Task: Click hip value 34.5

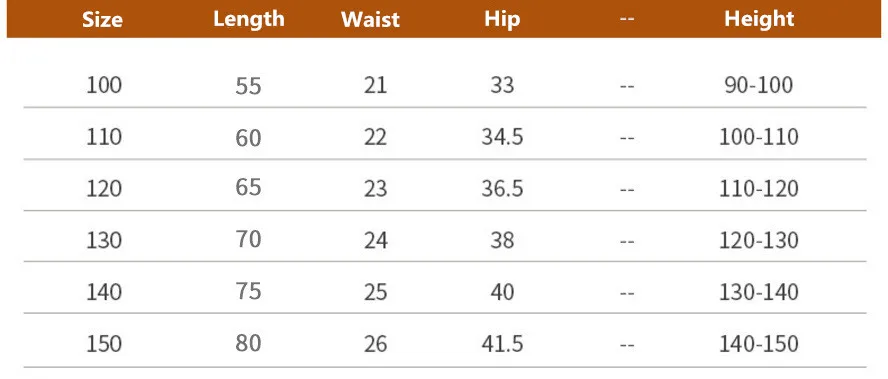Action: (502, 137)
